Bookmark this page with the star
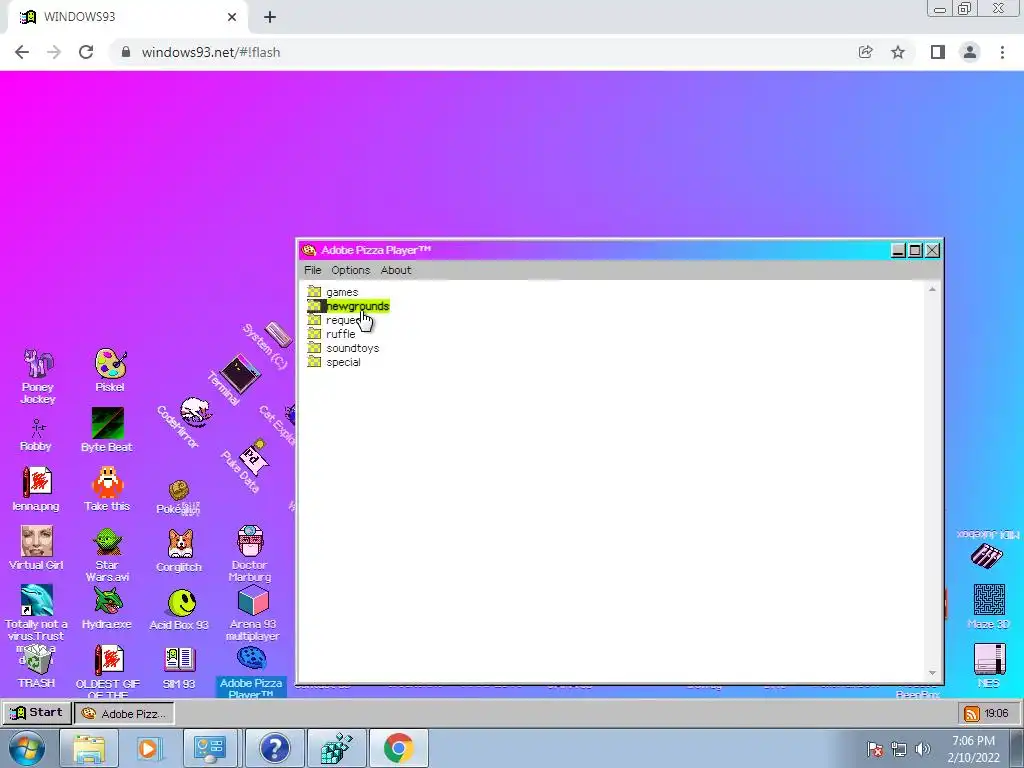The height and width of the screenshot is (768, 1024). tap(898, 52)
